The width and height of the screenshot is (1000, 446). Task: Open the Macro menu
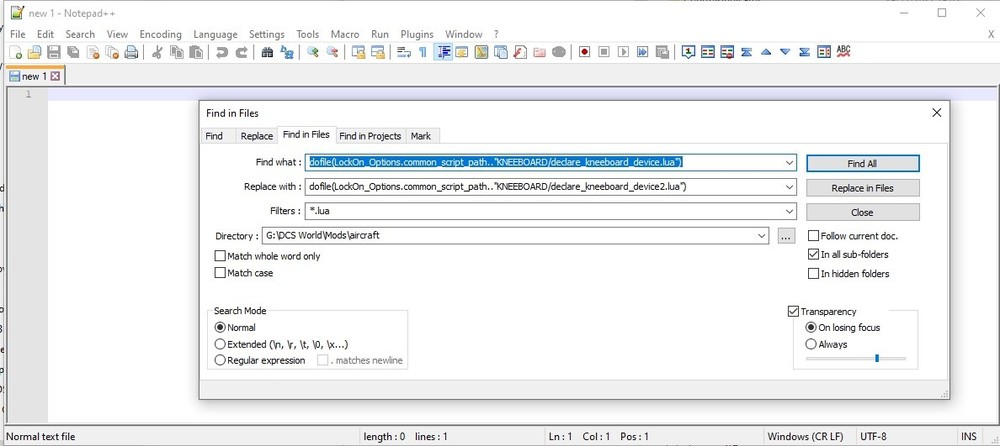click(345, 34)
